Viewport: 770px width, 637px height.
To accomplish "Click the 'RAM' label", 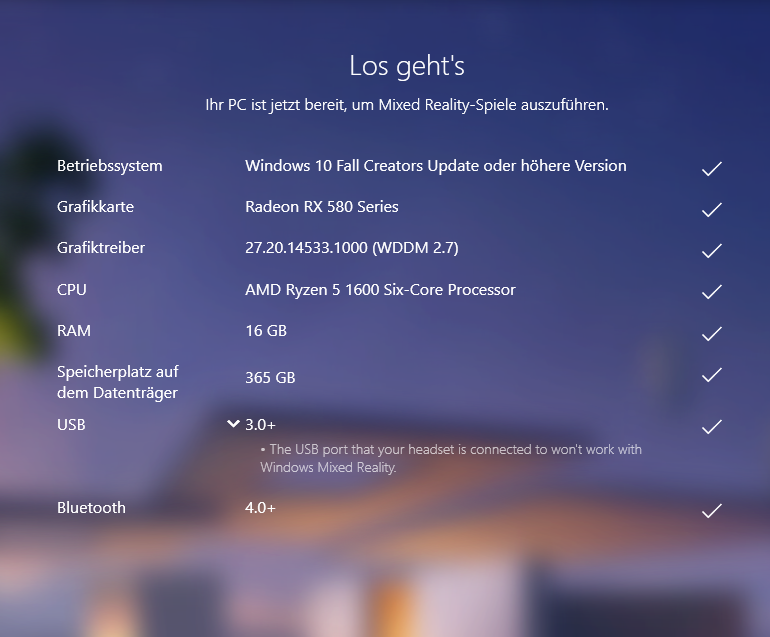I will 74,331.
